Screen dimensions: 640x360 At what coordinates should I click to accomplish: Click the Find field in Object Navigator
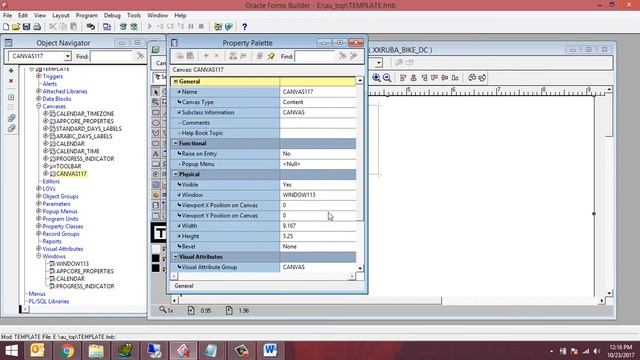tap(112, 56)
